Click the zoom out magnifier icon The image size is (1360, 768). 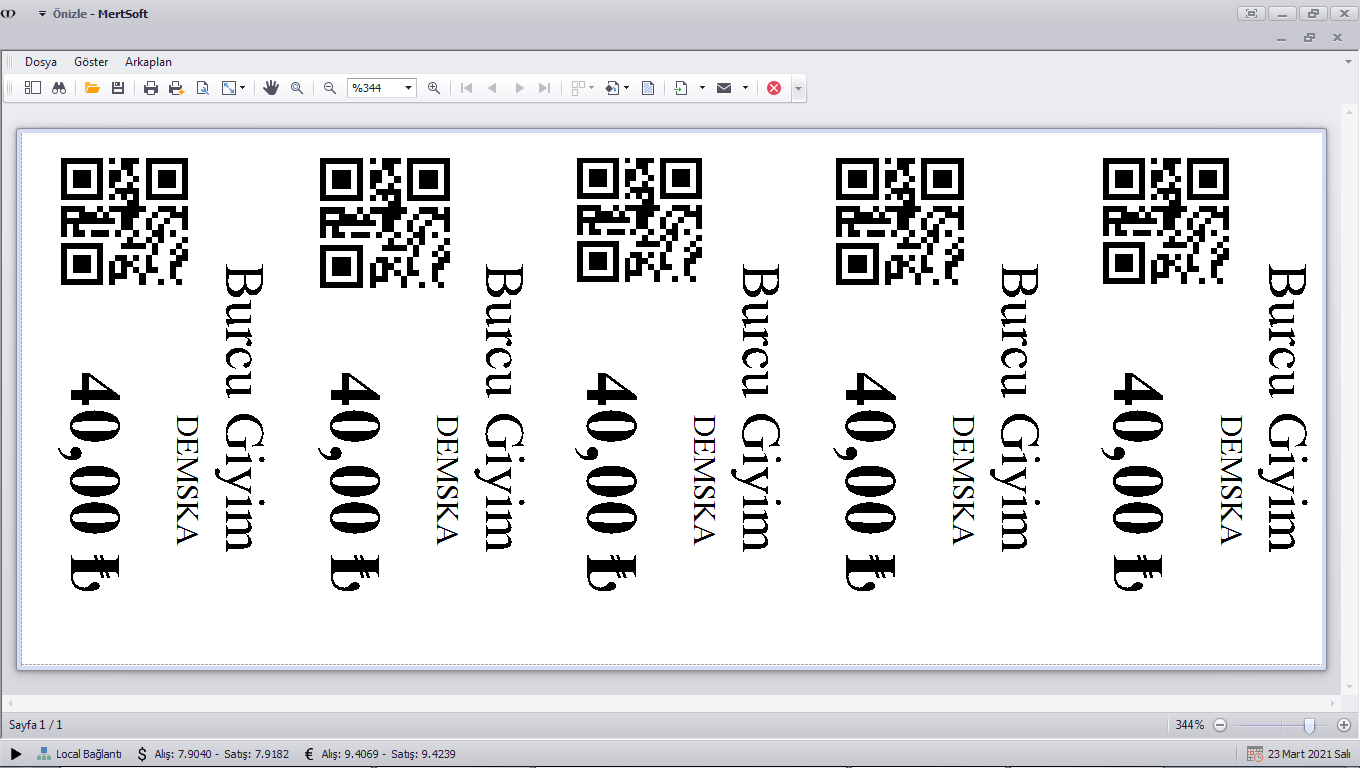(x=330, y=88)
